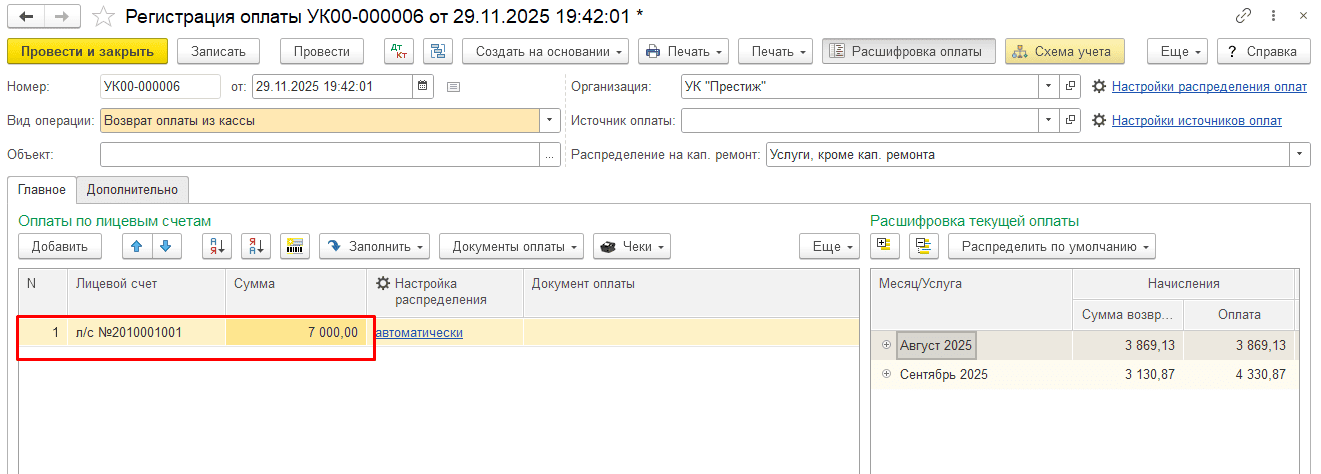Sort the account list descending
The image size is (1321, 474).
pos(256,246)
